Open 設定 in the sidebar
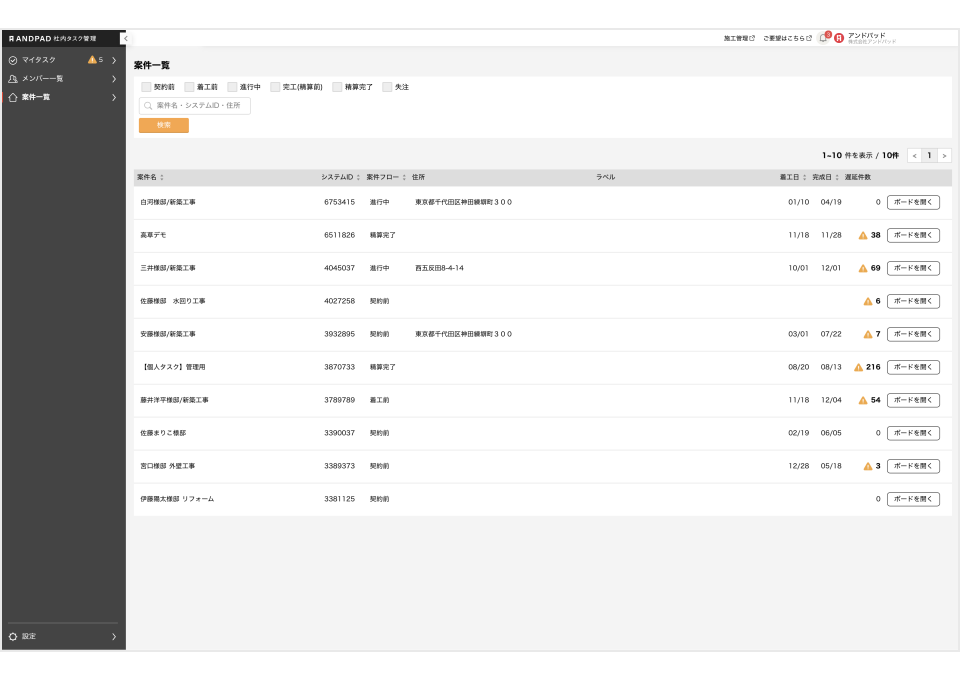 [64, 637]
